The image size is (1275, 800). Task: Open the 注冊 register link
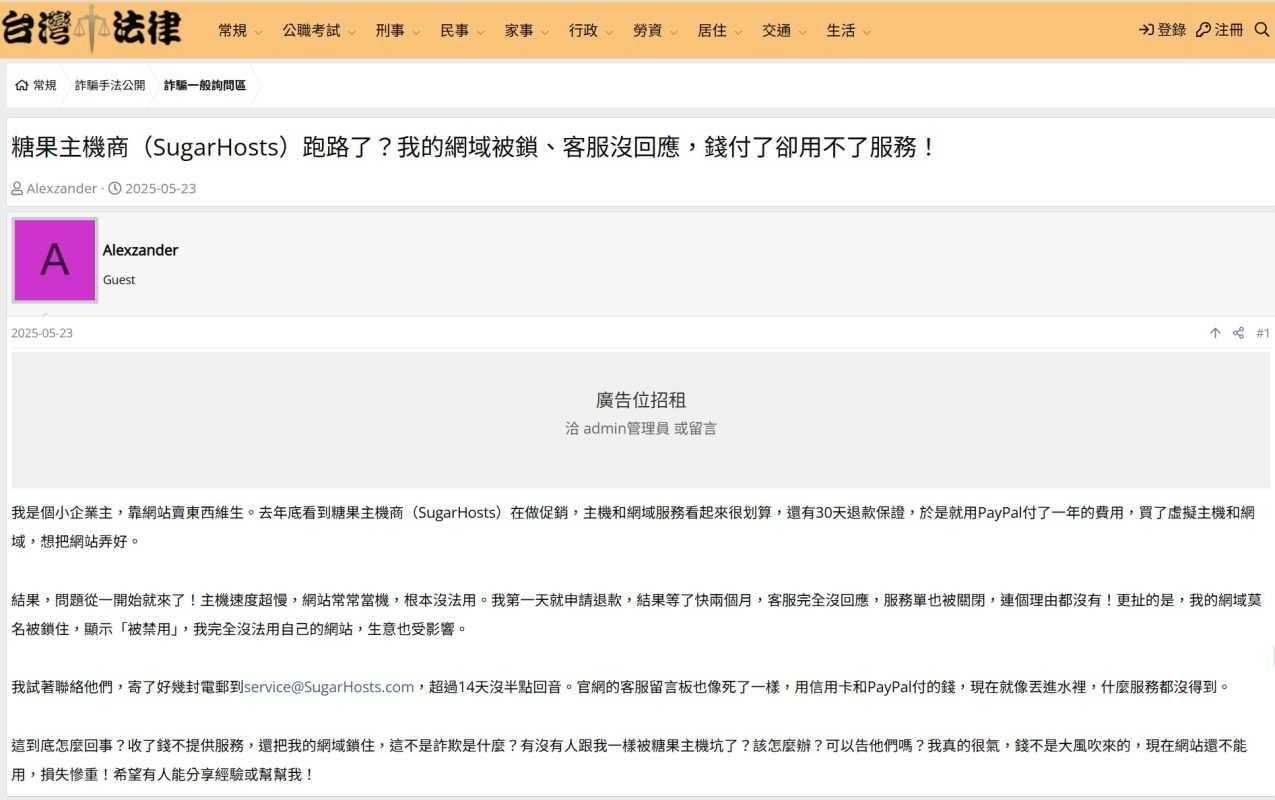point(1220,30)
